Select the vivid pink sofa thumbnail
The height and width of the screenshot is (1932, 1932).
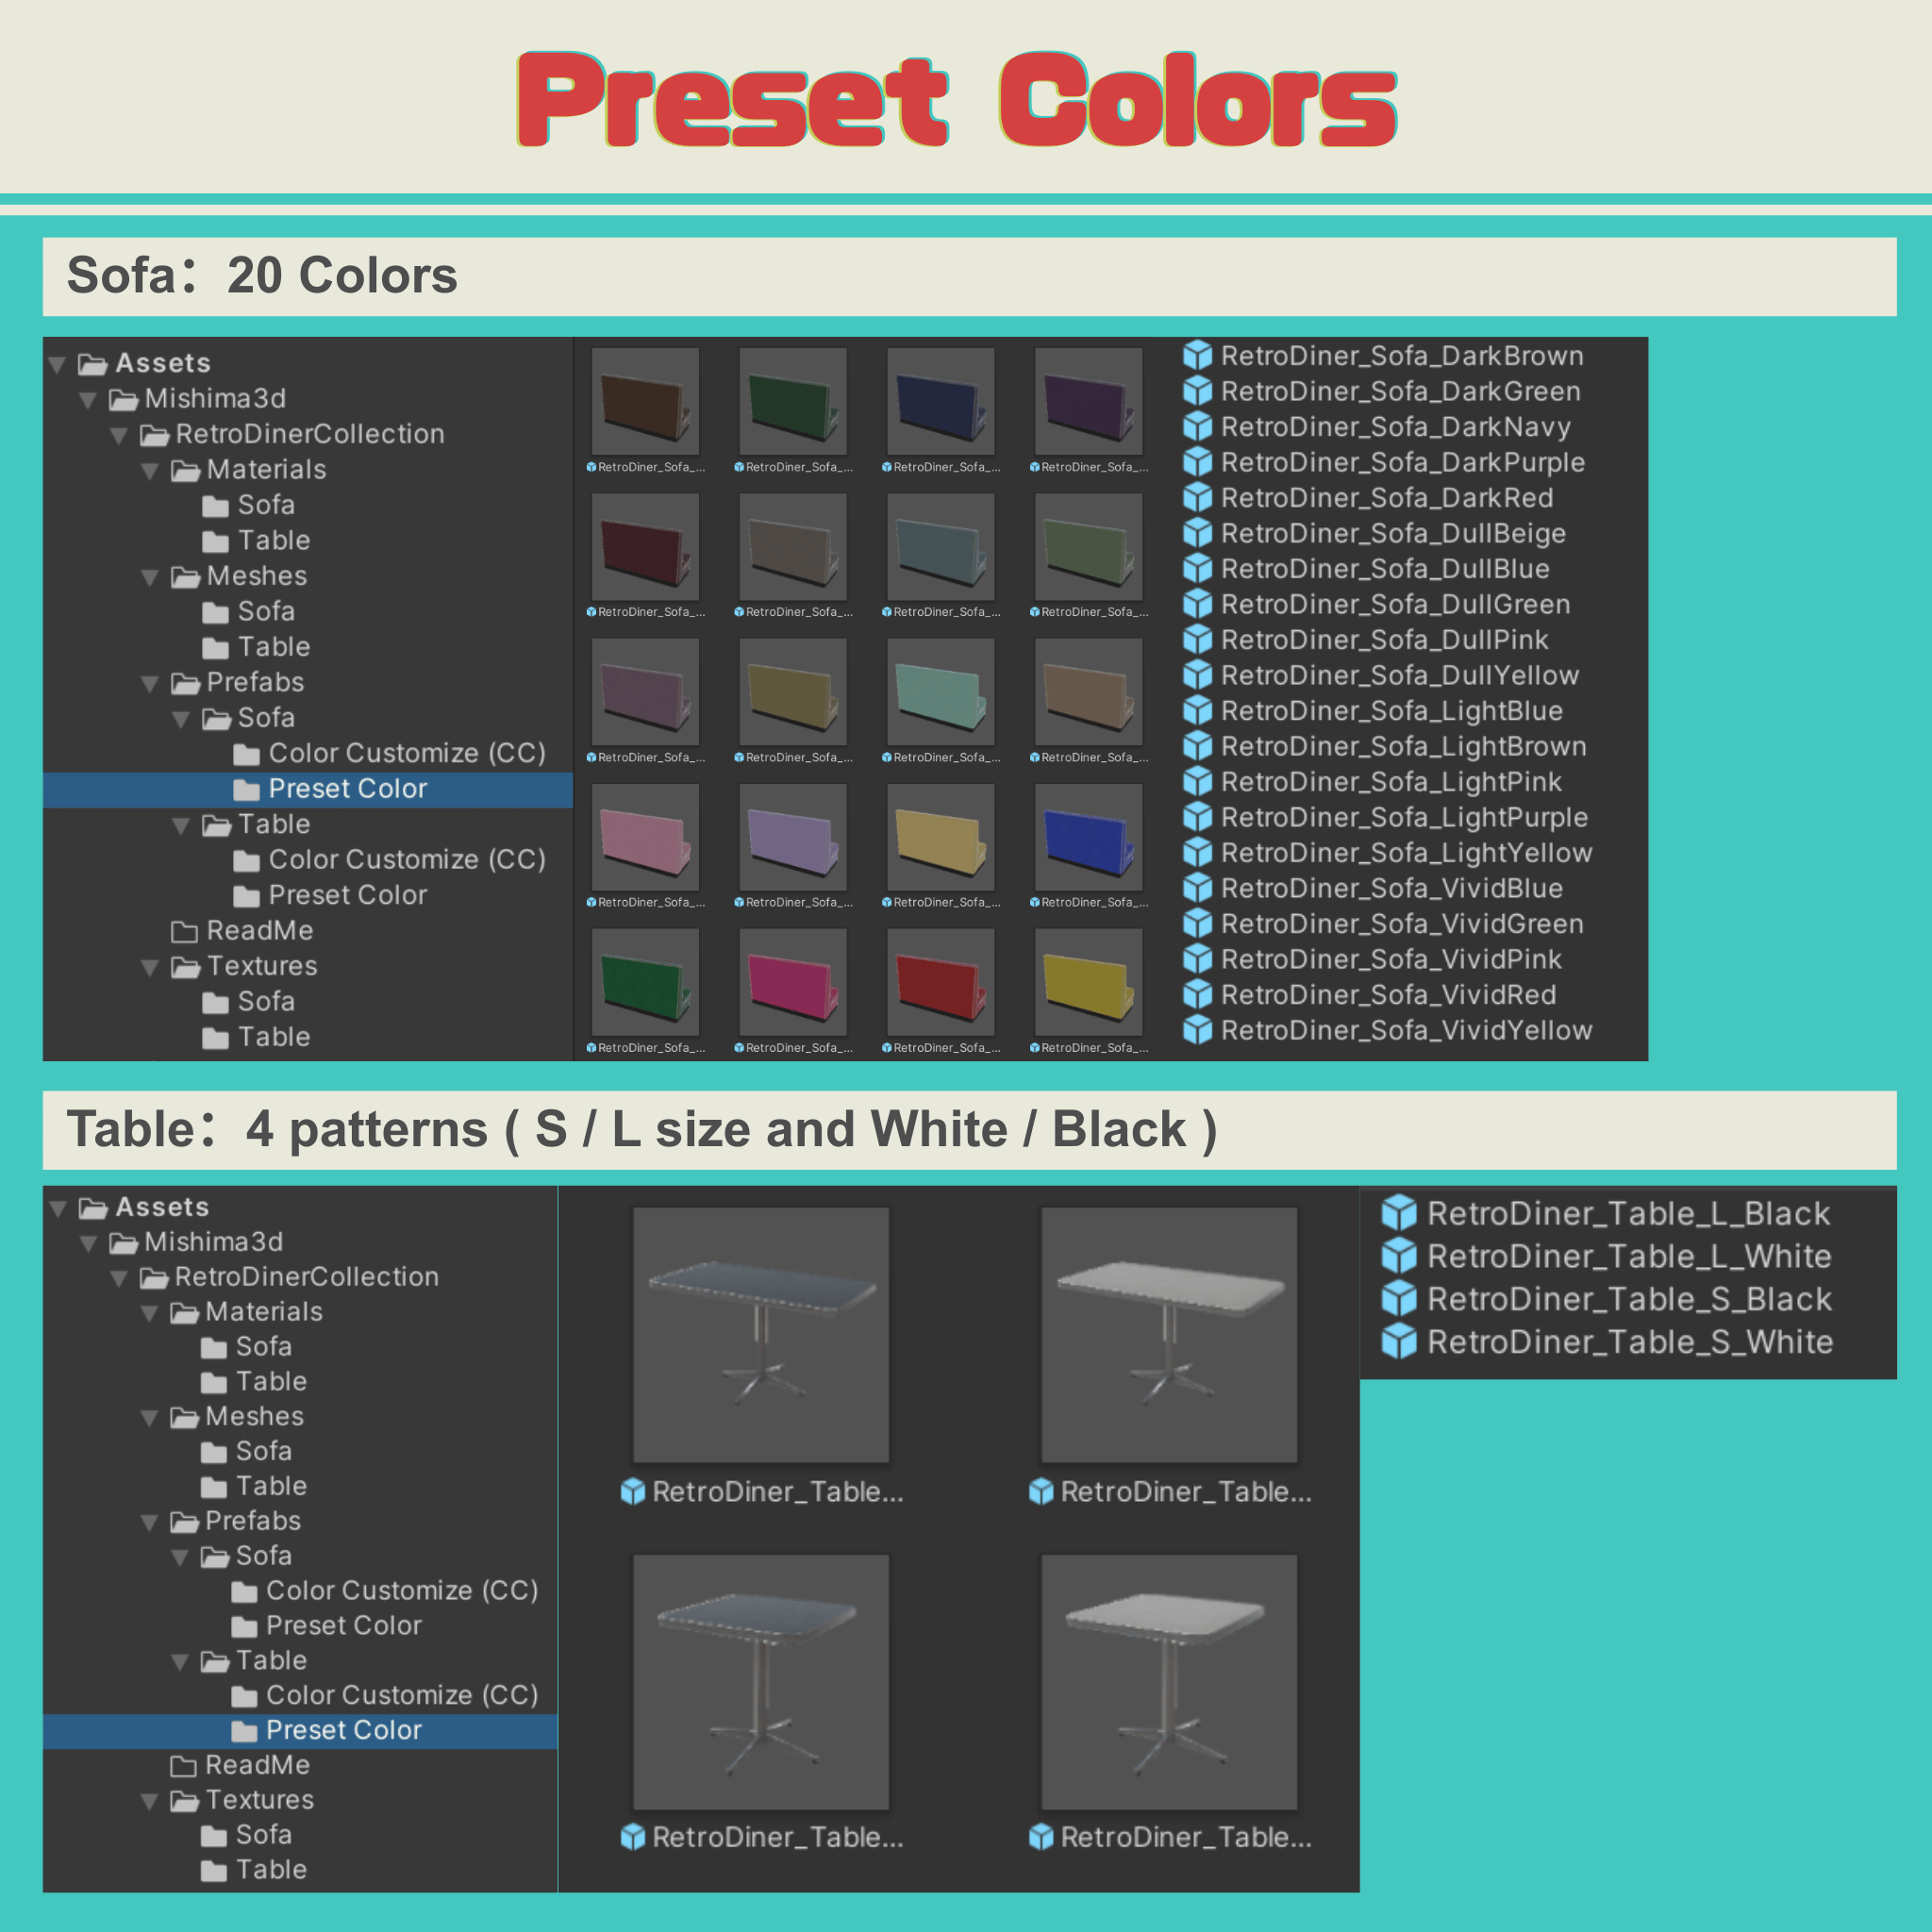pyautogui.click(x=792, y=982)
